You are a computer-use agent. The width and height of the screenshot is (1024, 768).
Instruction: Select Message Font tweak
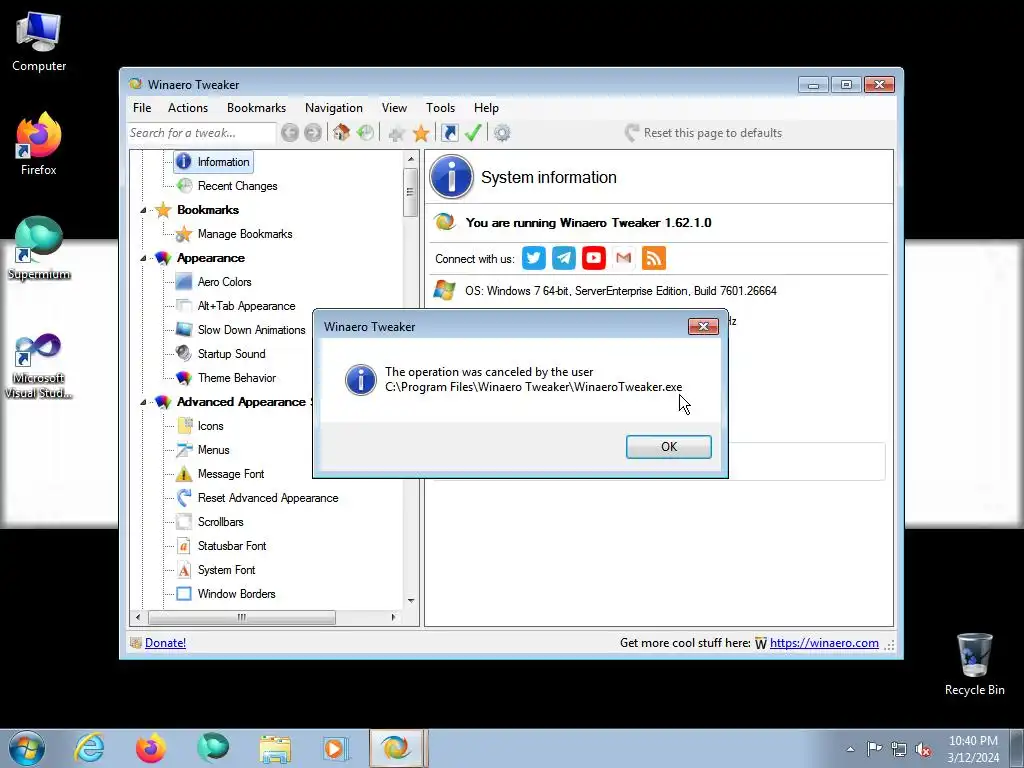point(231,474)
